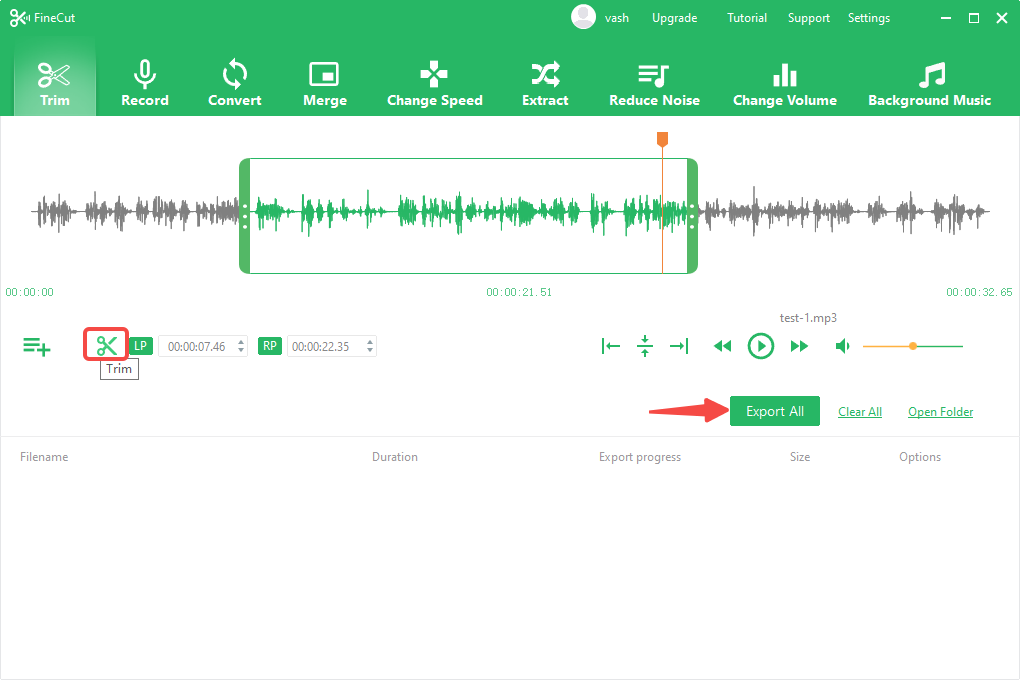Click the scissors Trim icon
The width and height of the screenshot is (1020, 680).
point(107,346)
